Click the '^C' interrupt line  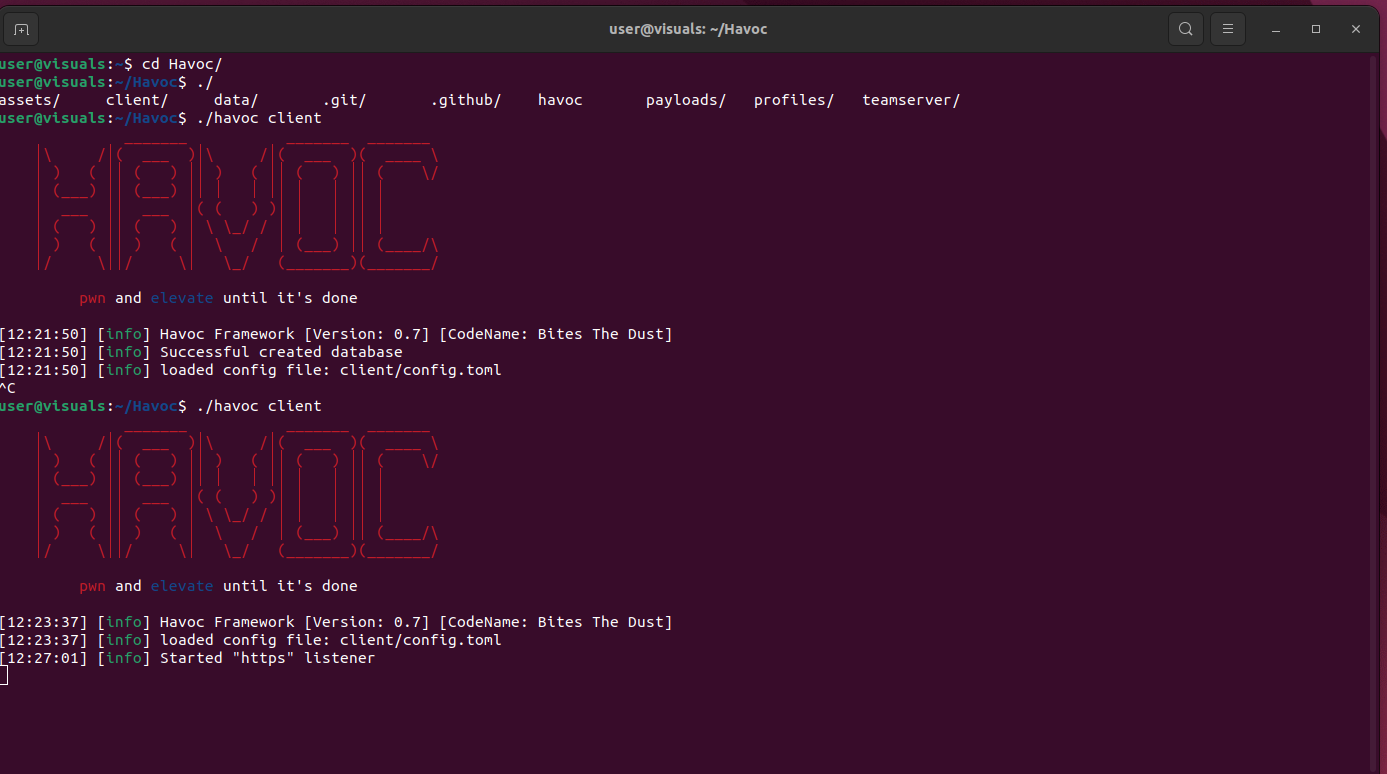pyautogui.click(x=8, y=388)
